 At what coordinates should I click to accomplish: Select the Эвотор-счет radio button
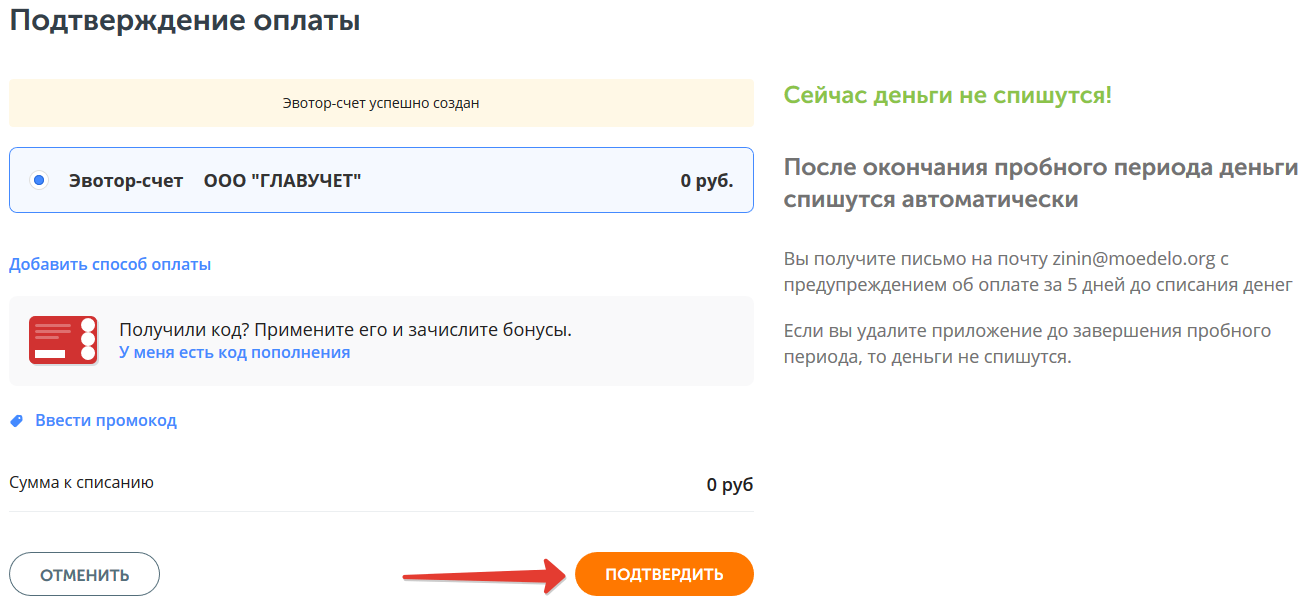[39, 181]
